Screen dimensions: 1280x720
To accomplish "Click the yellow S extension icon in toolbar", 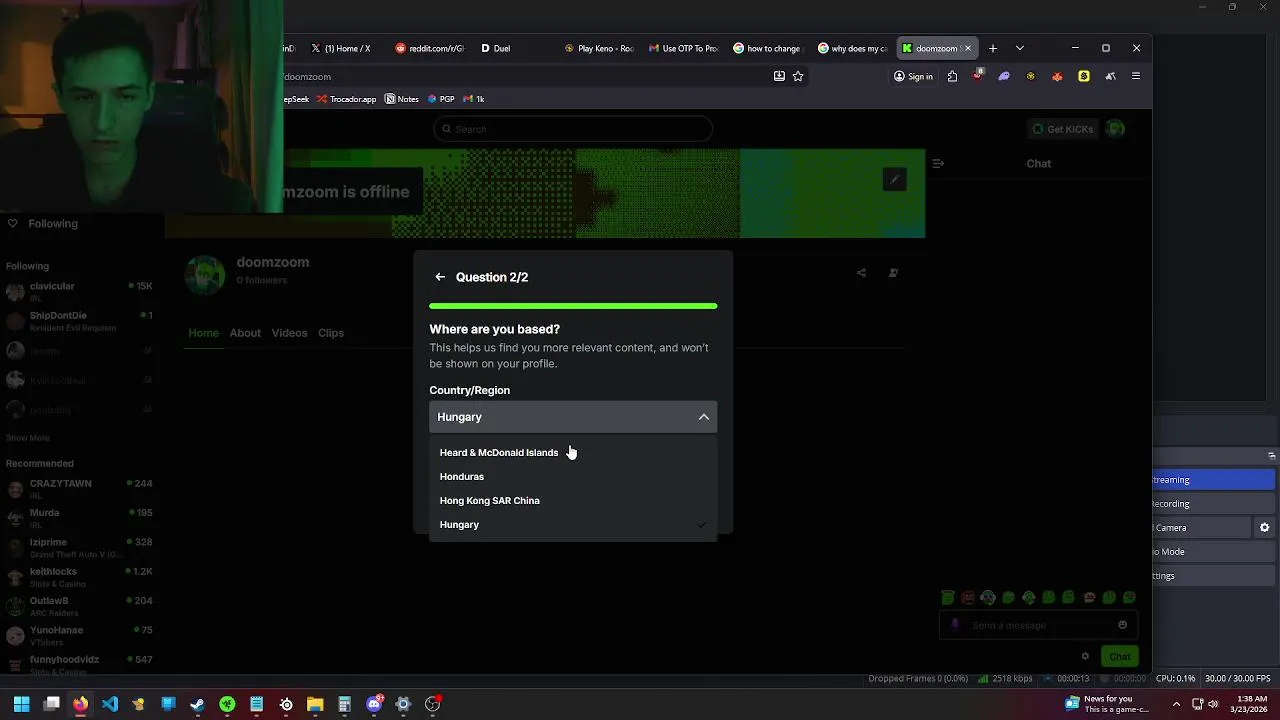I will pos(1084,76).
